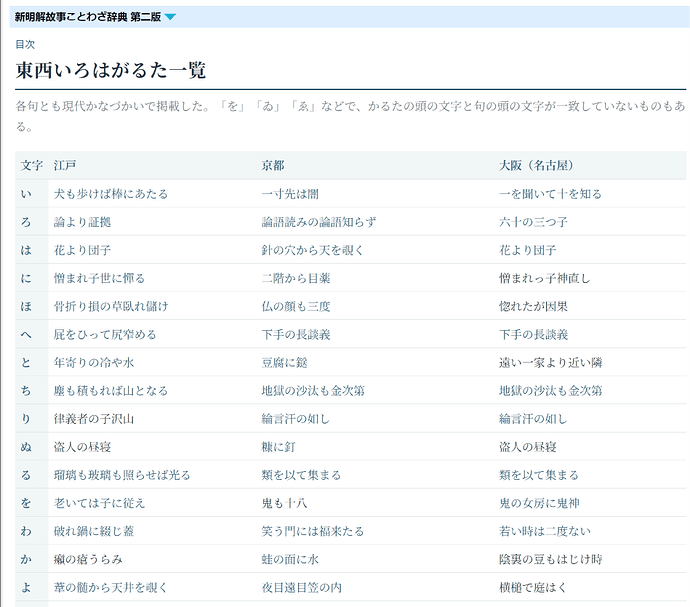Select 屁をひって尻窄める entry

pyautogui.click(x=105, y=335)
